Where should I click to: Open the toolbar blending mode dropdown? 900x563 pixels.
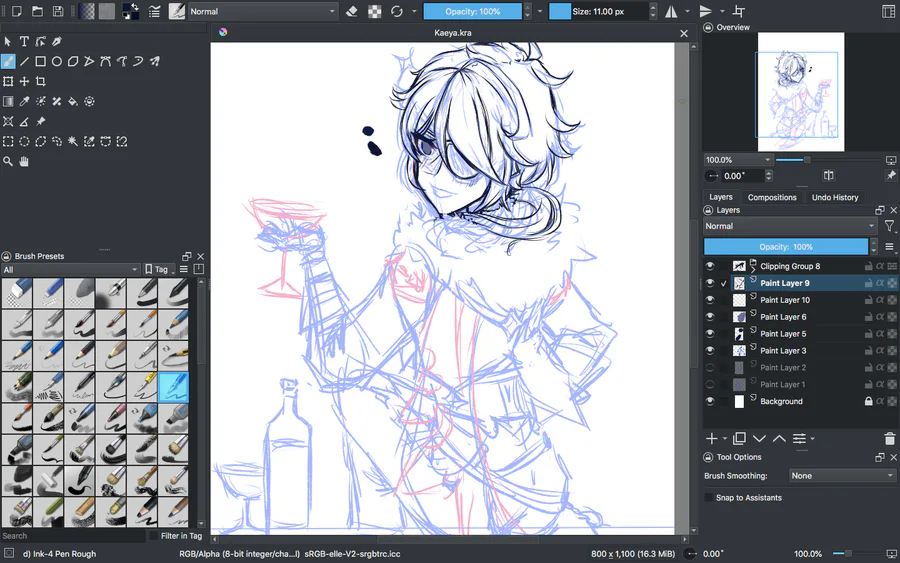(x=263, y=11)
